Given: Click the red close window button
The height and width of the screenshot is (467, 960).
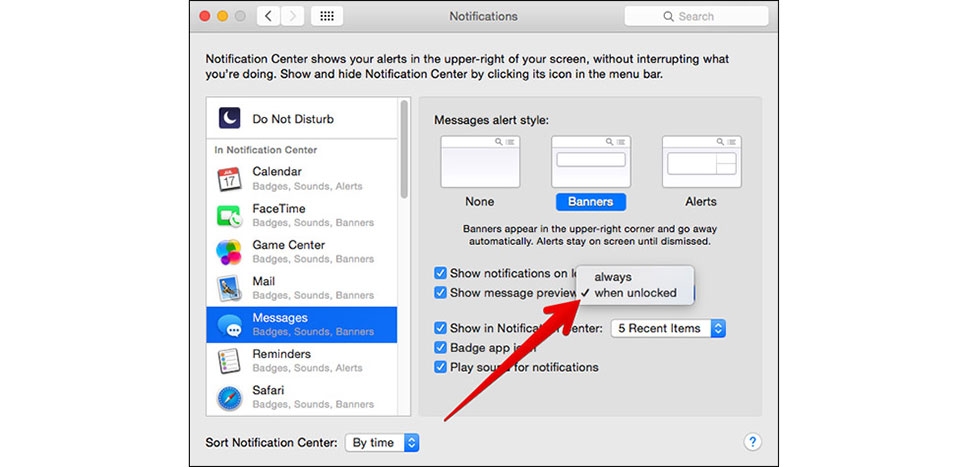Looking at the screenshot, I should 205,17.
